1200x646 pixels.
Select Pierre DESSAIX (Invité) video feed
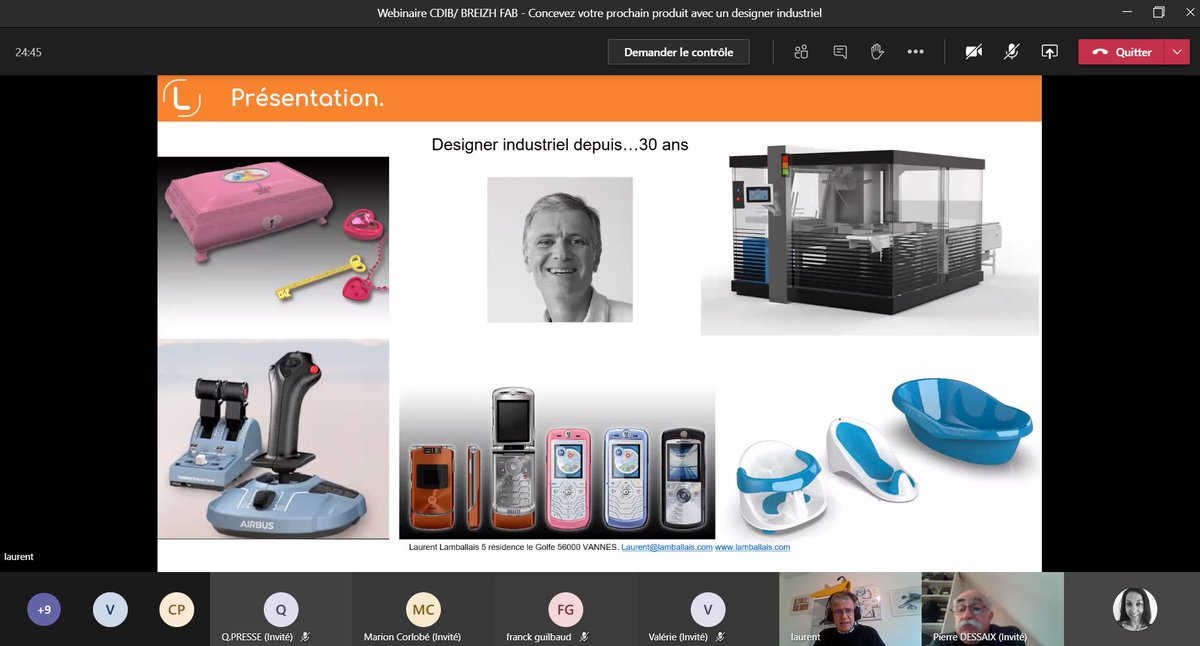point(992,609)
